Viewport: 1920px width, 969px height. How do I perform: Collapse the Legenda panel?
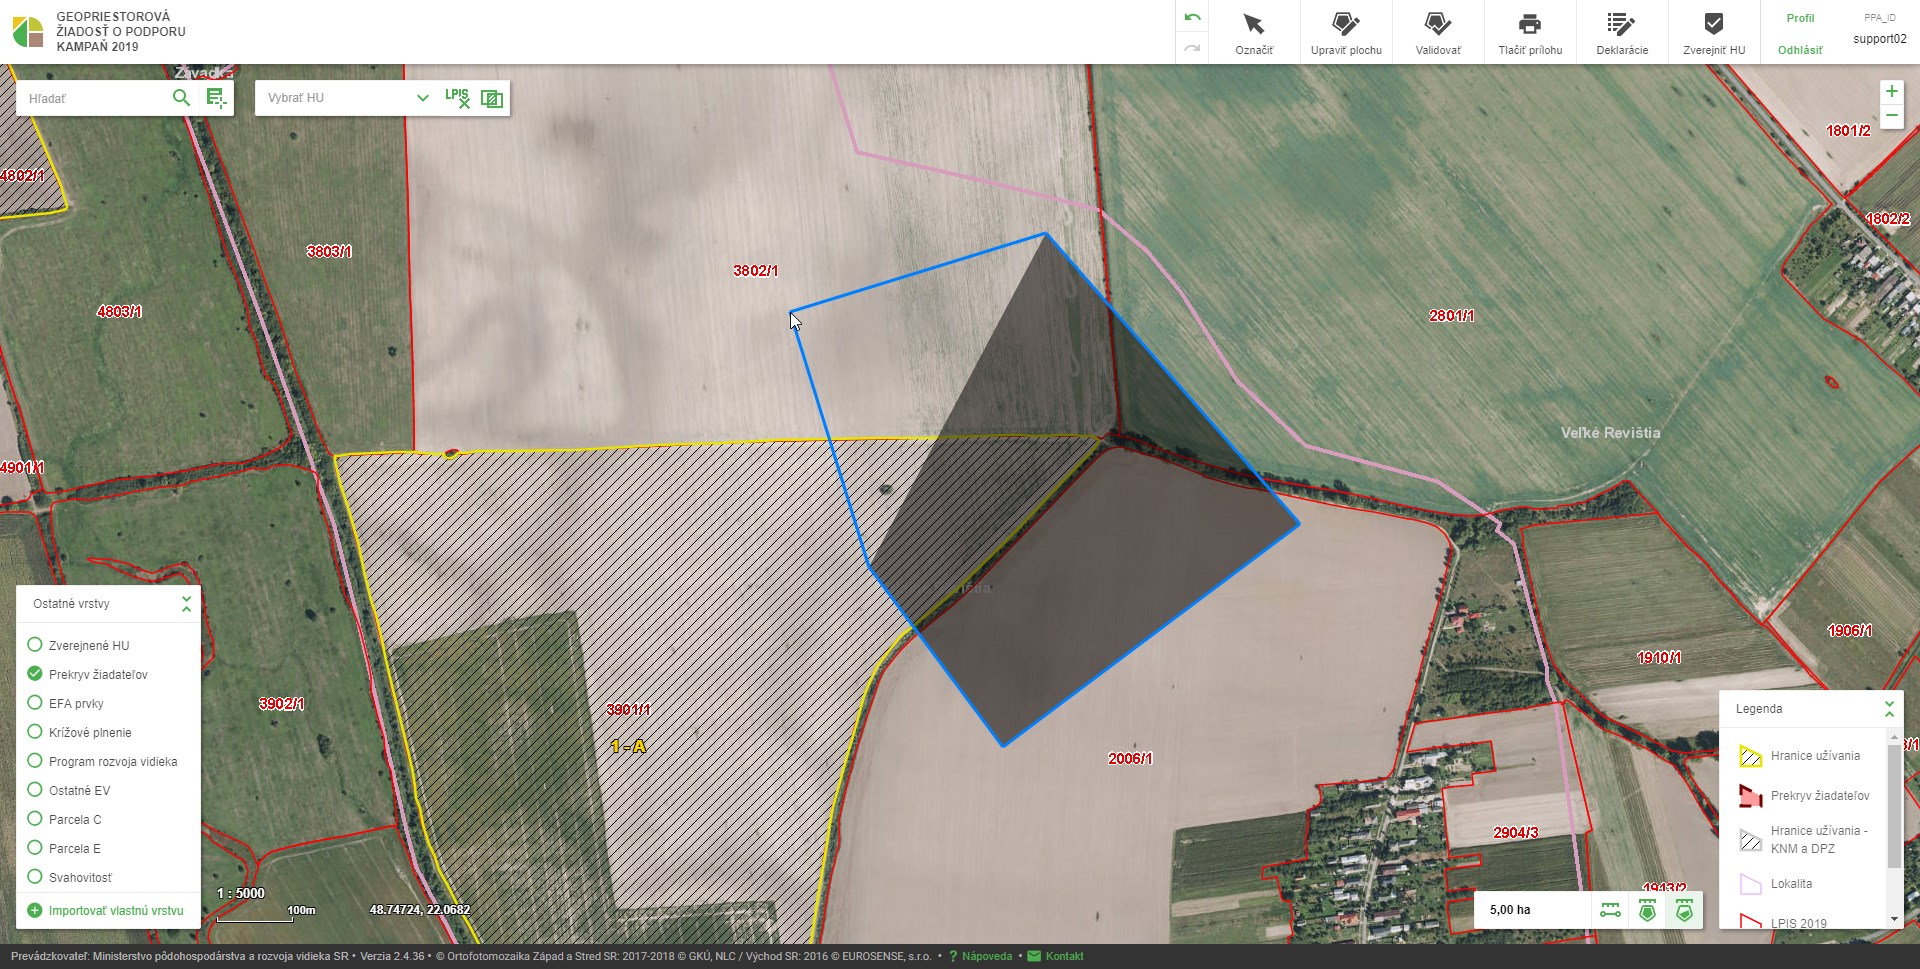tap(1889, 709)
